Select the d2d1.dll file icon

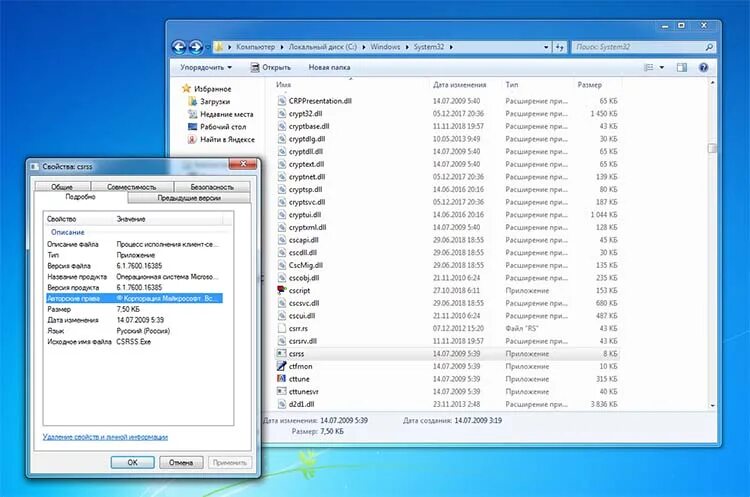tap(281, 404)
